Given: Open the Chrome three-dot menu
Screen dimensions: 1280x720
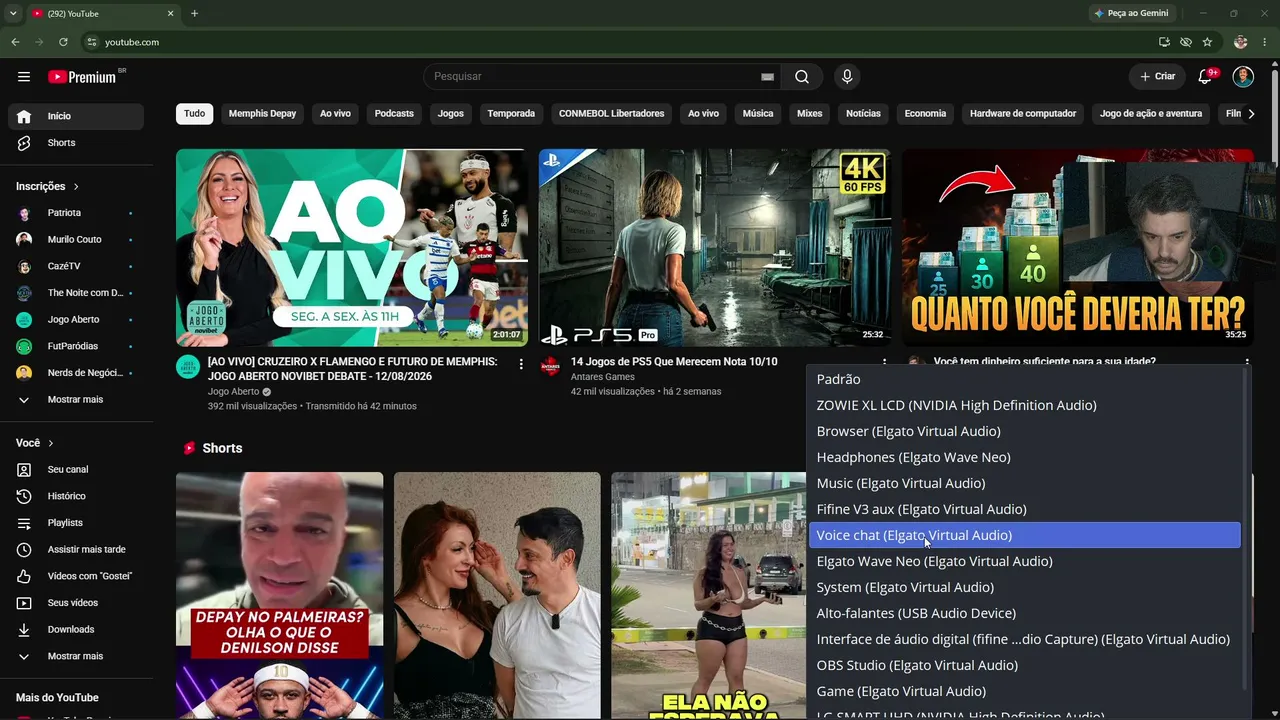Looking at the screenshot, I should 1265,42.
